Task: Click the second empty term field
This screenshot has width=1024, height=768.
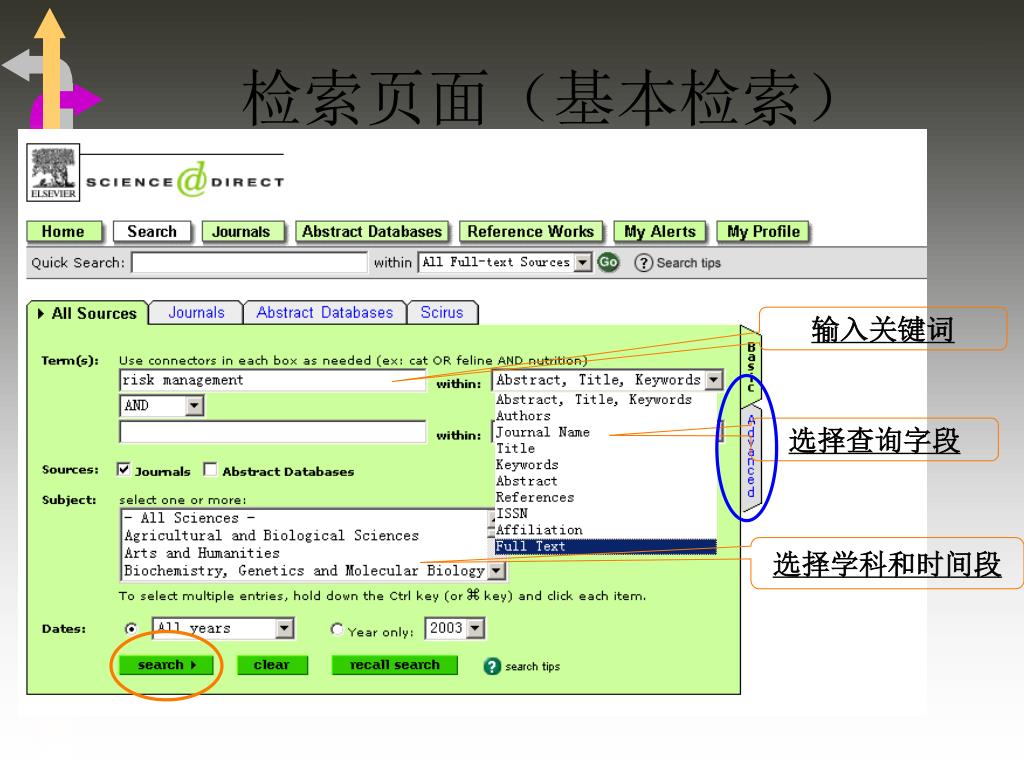Action: click(x=272, y=432)
